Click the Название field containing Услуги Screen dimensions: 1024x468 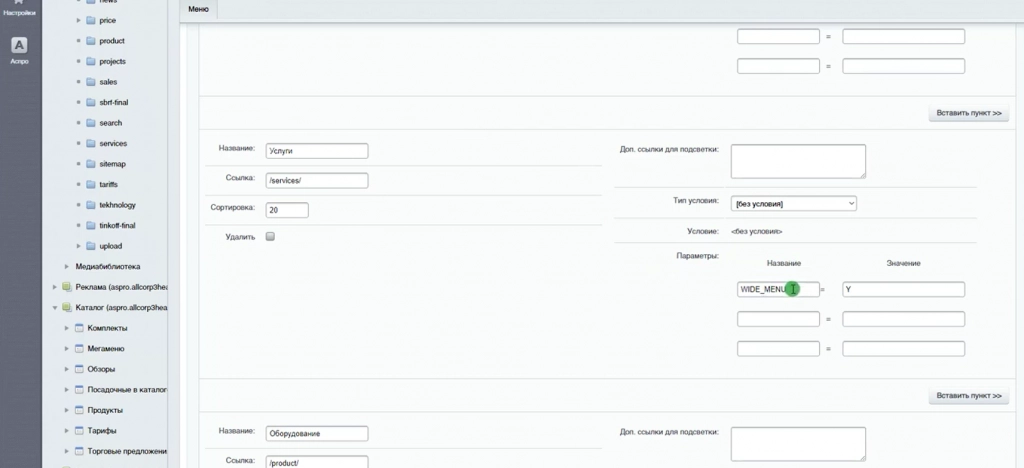(x=317, y=151)
